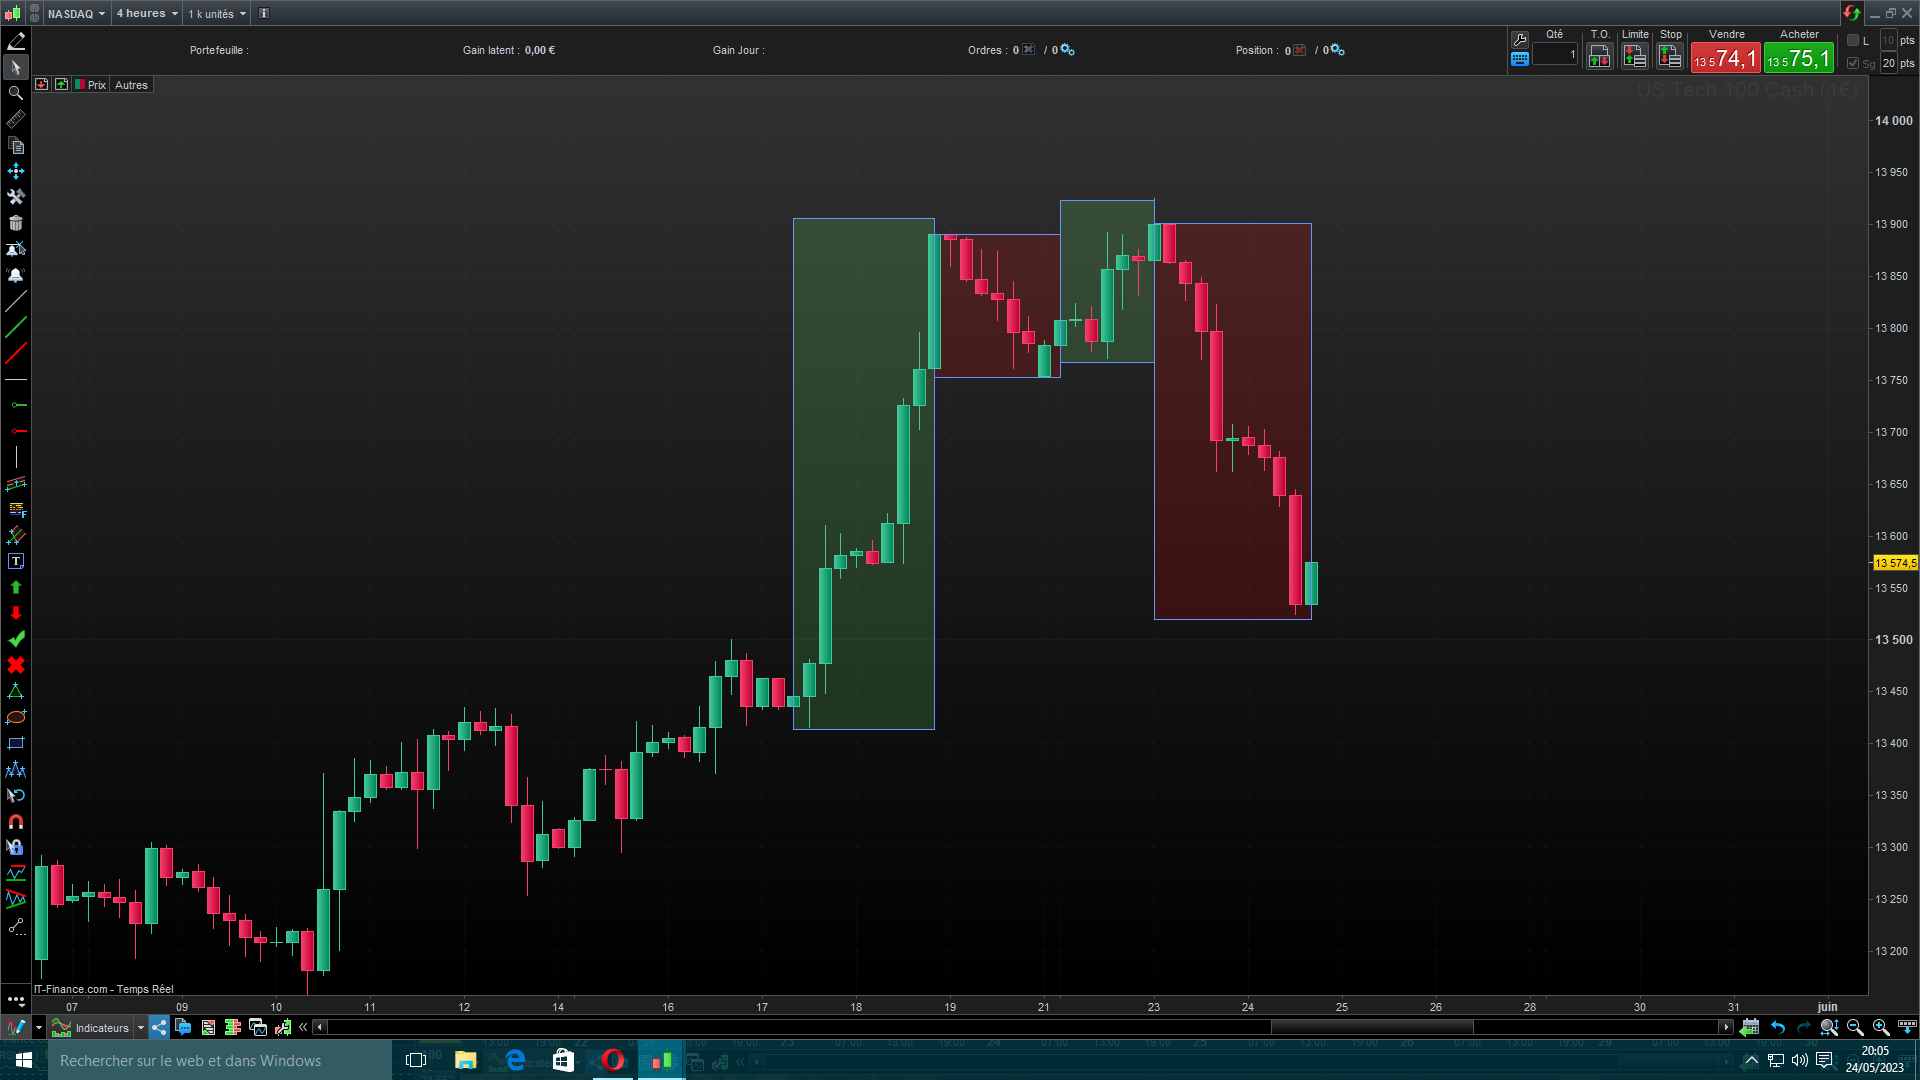Click the wrench settings icon near Qté
The image size is (1920, 1080).
point(1520,39)
